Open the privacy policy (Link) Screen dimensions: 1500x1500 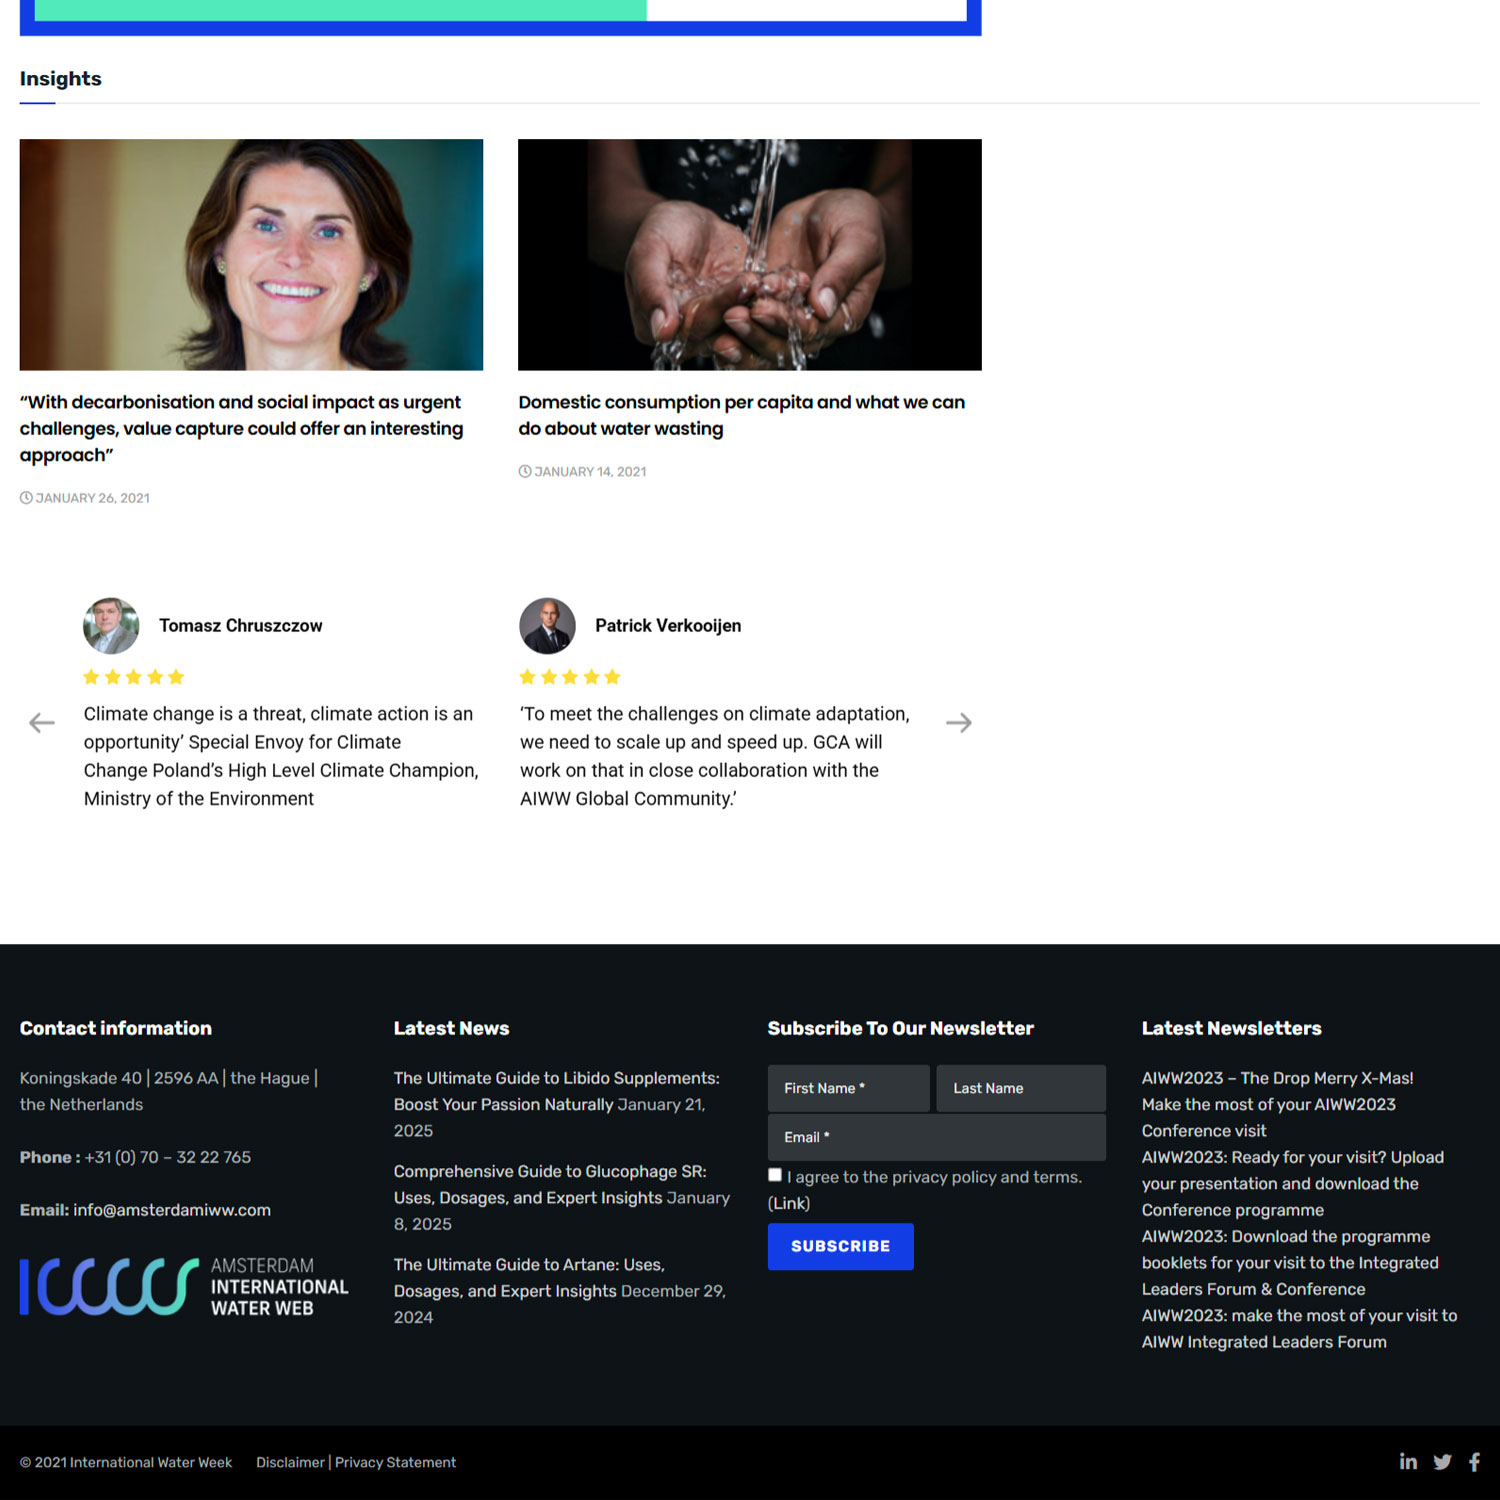789,1203
